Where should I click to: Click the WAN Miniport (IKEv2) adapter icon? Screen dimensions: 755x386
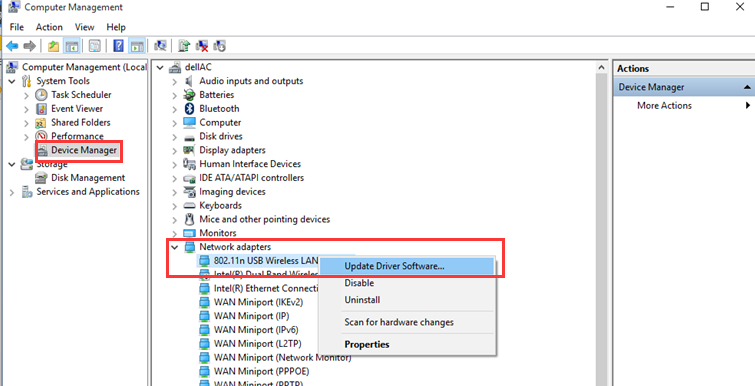[205, 303]
